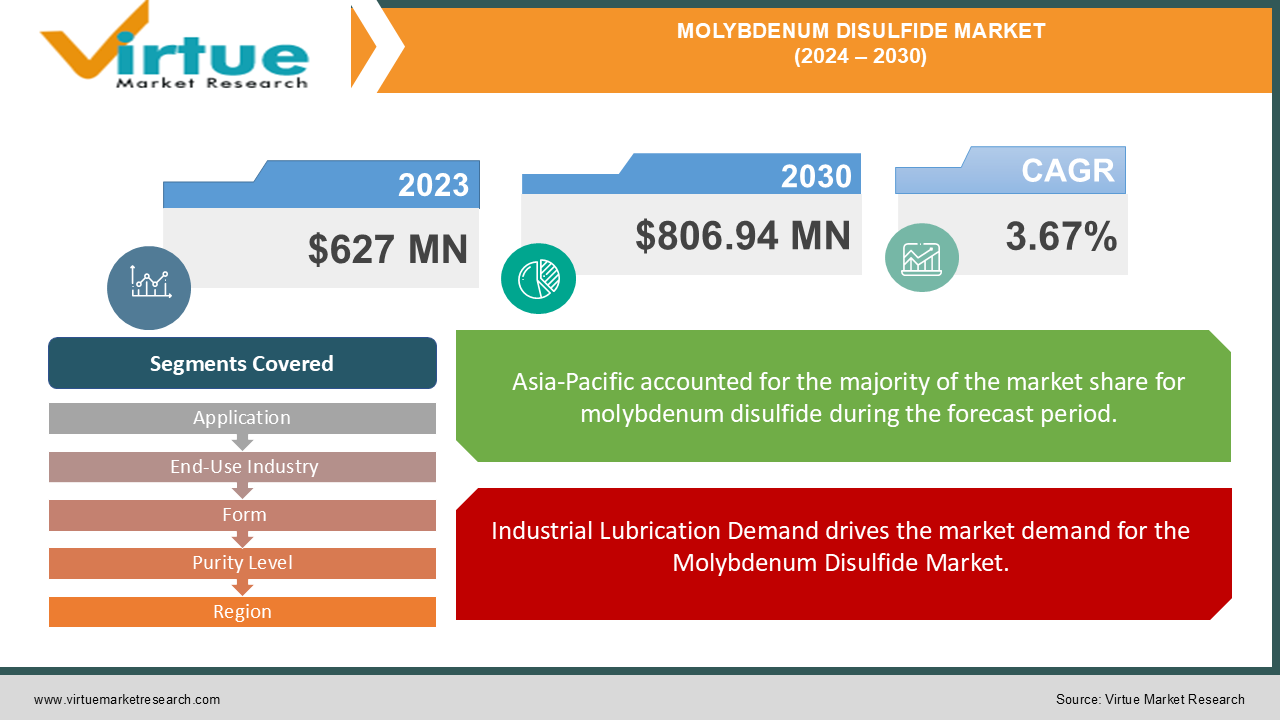1280x720 pixels.
Task: Select the Region segment bar
Action: click(x=242, y=612)
